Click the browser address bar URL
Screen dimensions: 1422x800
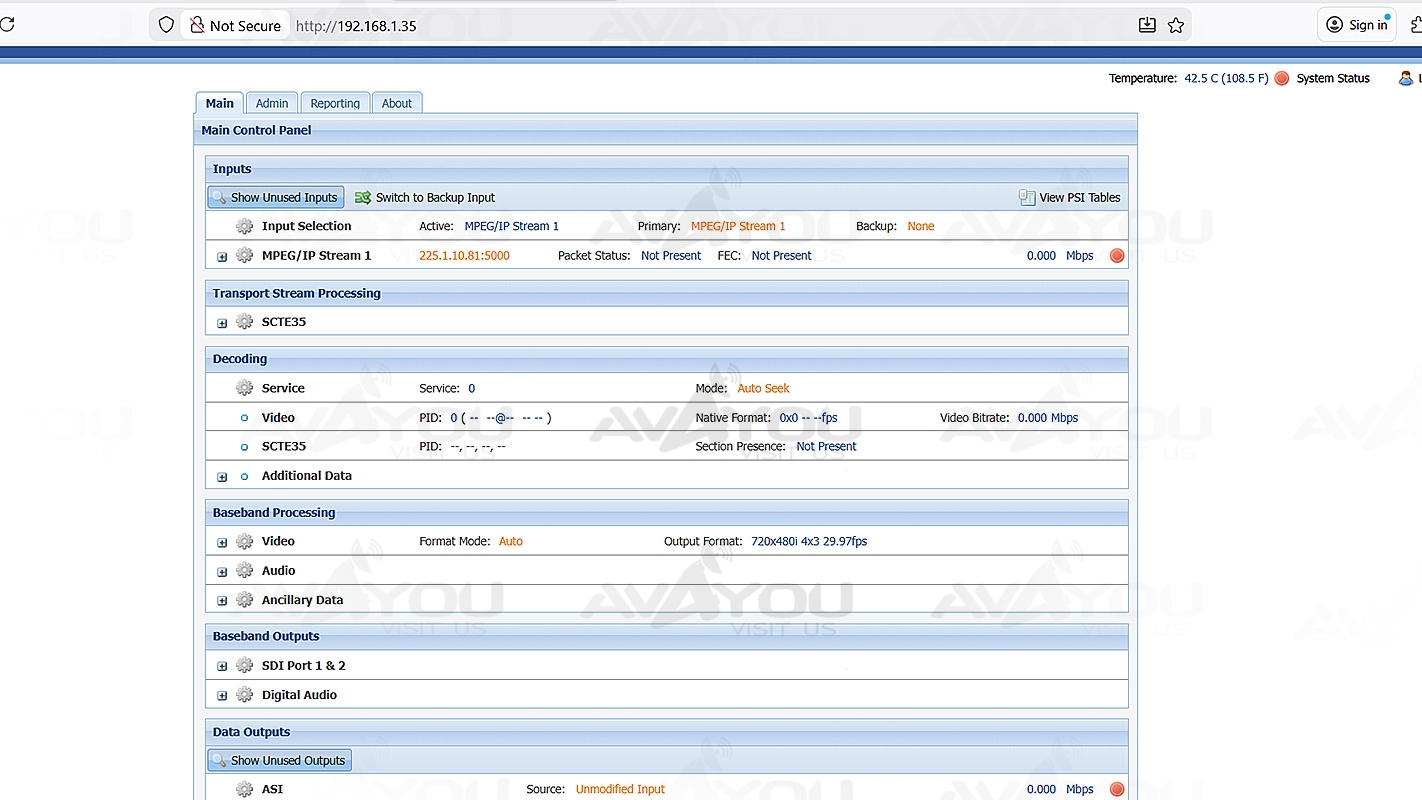[x=356, y=26]
